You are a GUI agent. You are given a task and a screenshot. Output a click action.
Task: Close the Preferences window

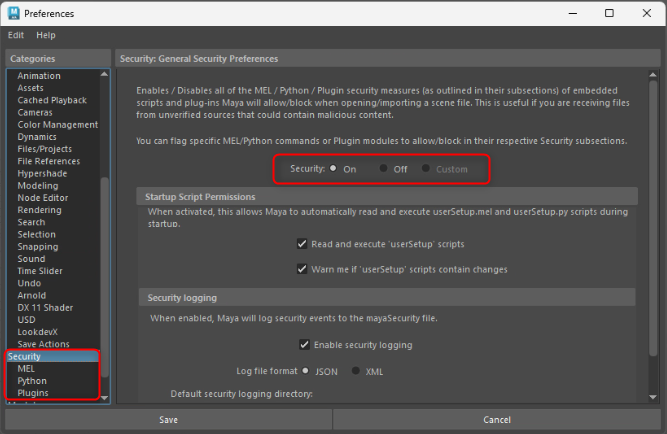647,13
